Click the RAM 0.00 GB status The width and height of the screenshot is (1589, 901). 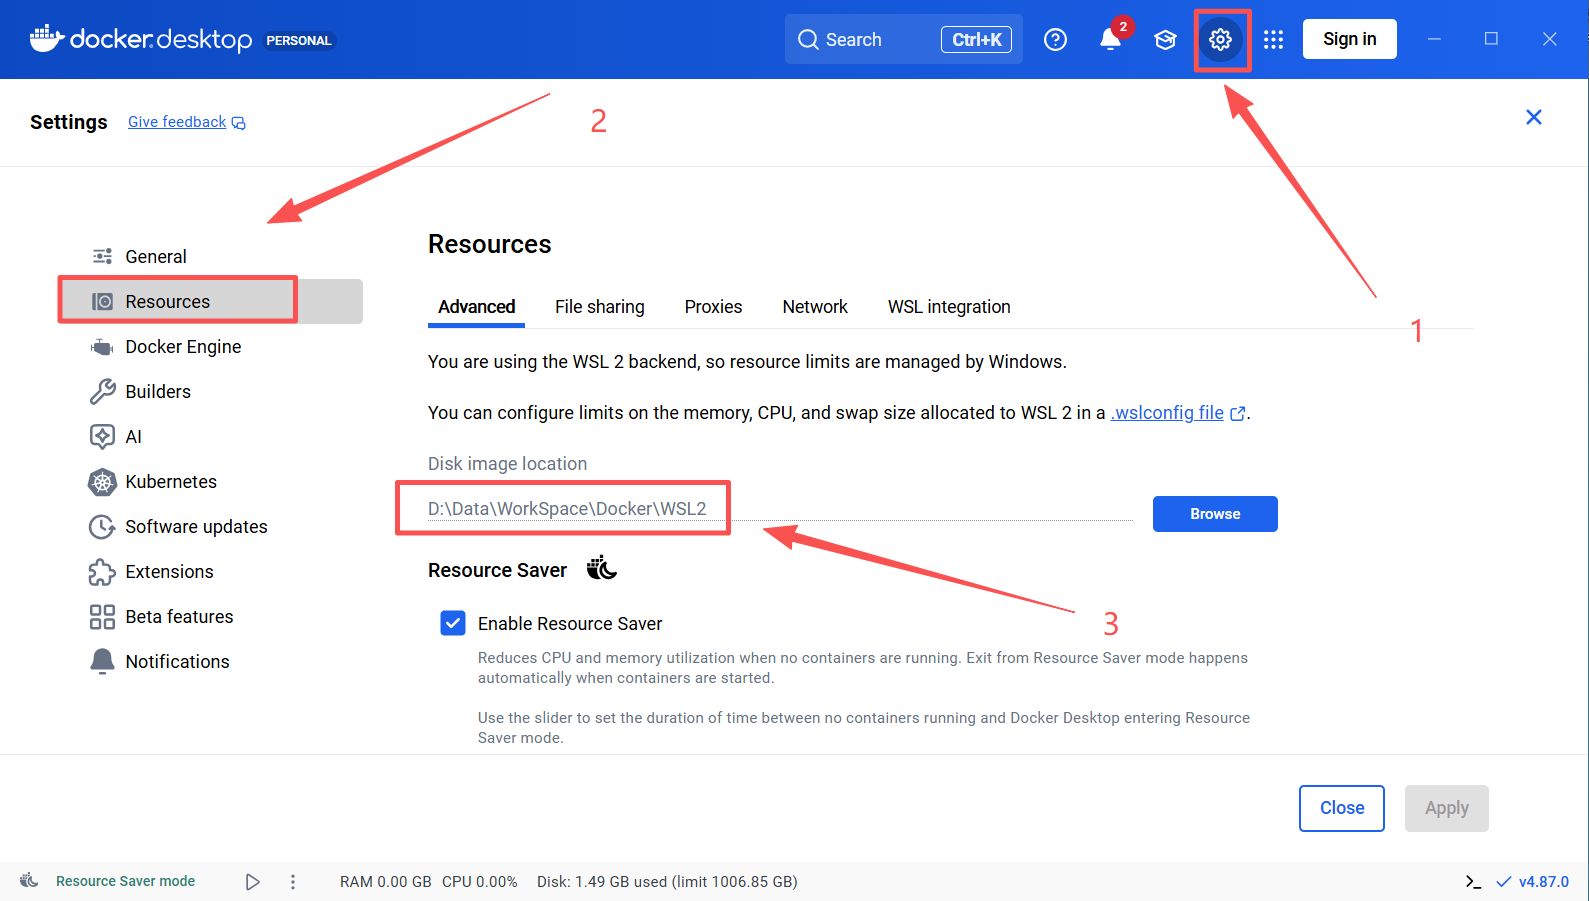pos(385,881)
